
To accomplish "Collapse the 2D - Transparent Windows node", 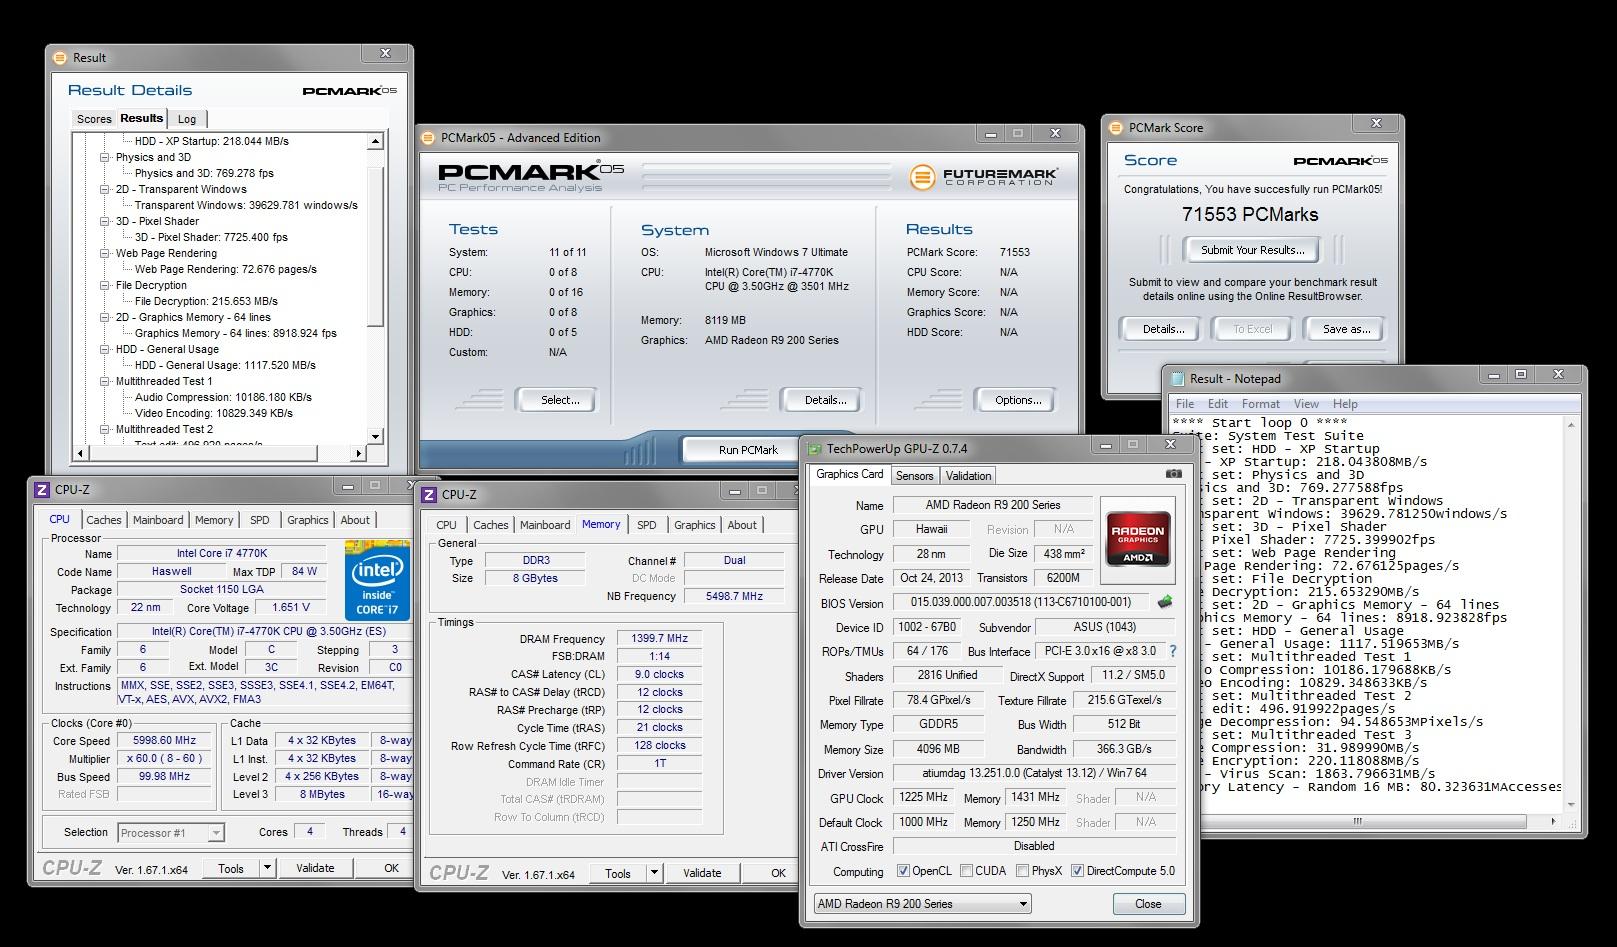I will pos(104,189).
